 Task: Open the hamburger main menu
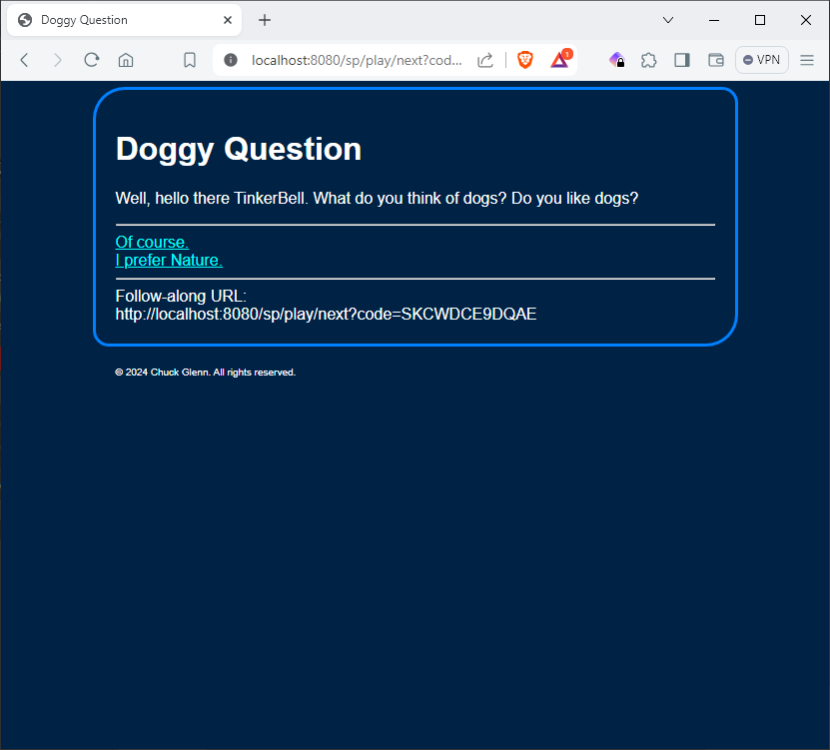(x=807, y=60)
